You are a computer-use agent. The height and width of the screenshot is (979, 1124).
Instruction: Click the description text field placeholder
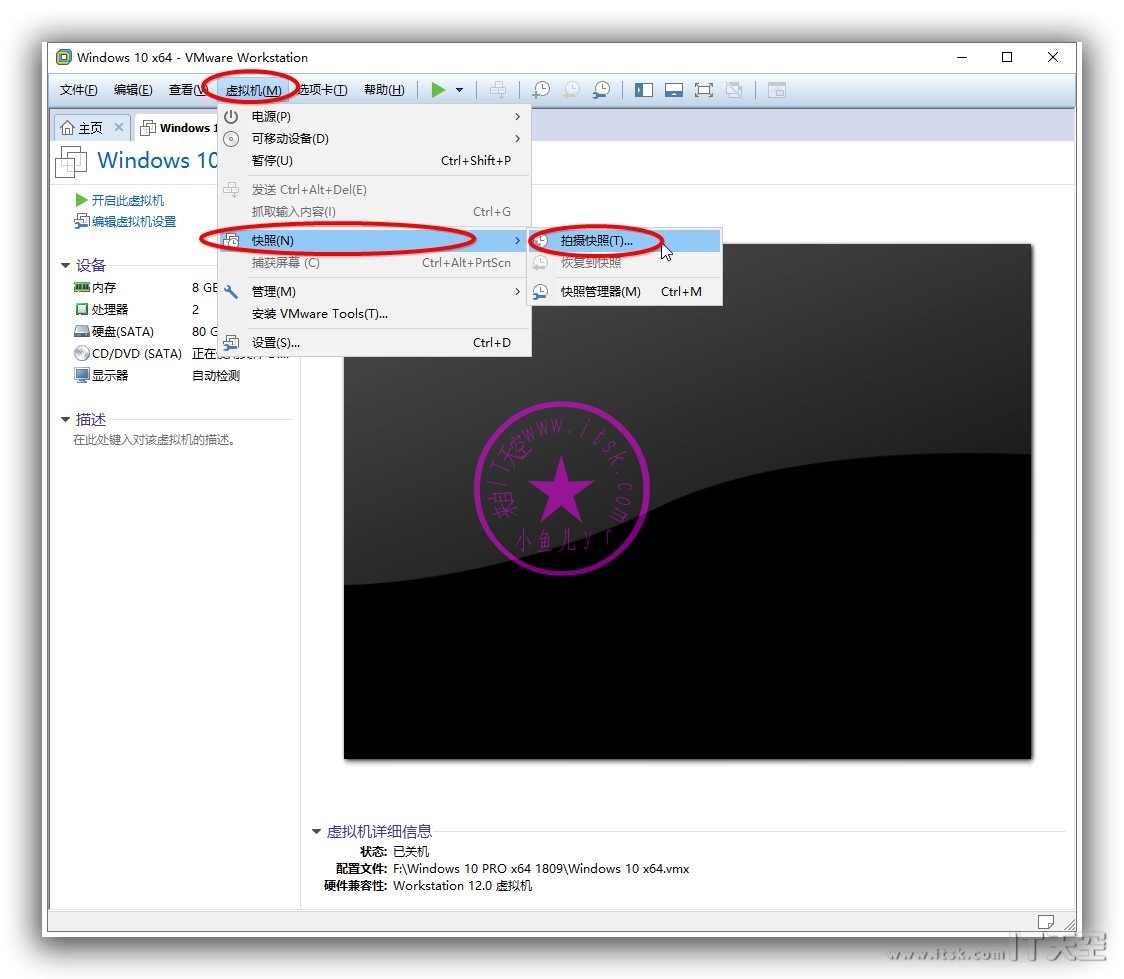[154, 440]
